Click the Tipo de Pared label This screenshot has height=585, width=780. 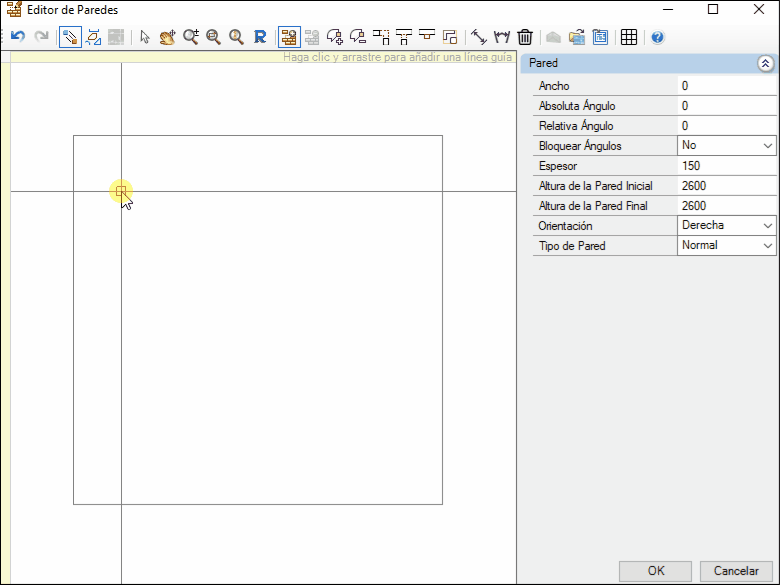tap(572, 246)
